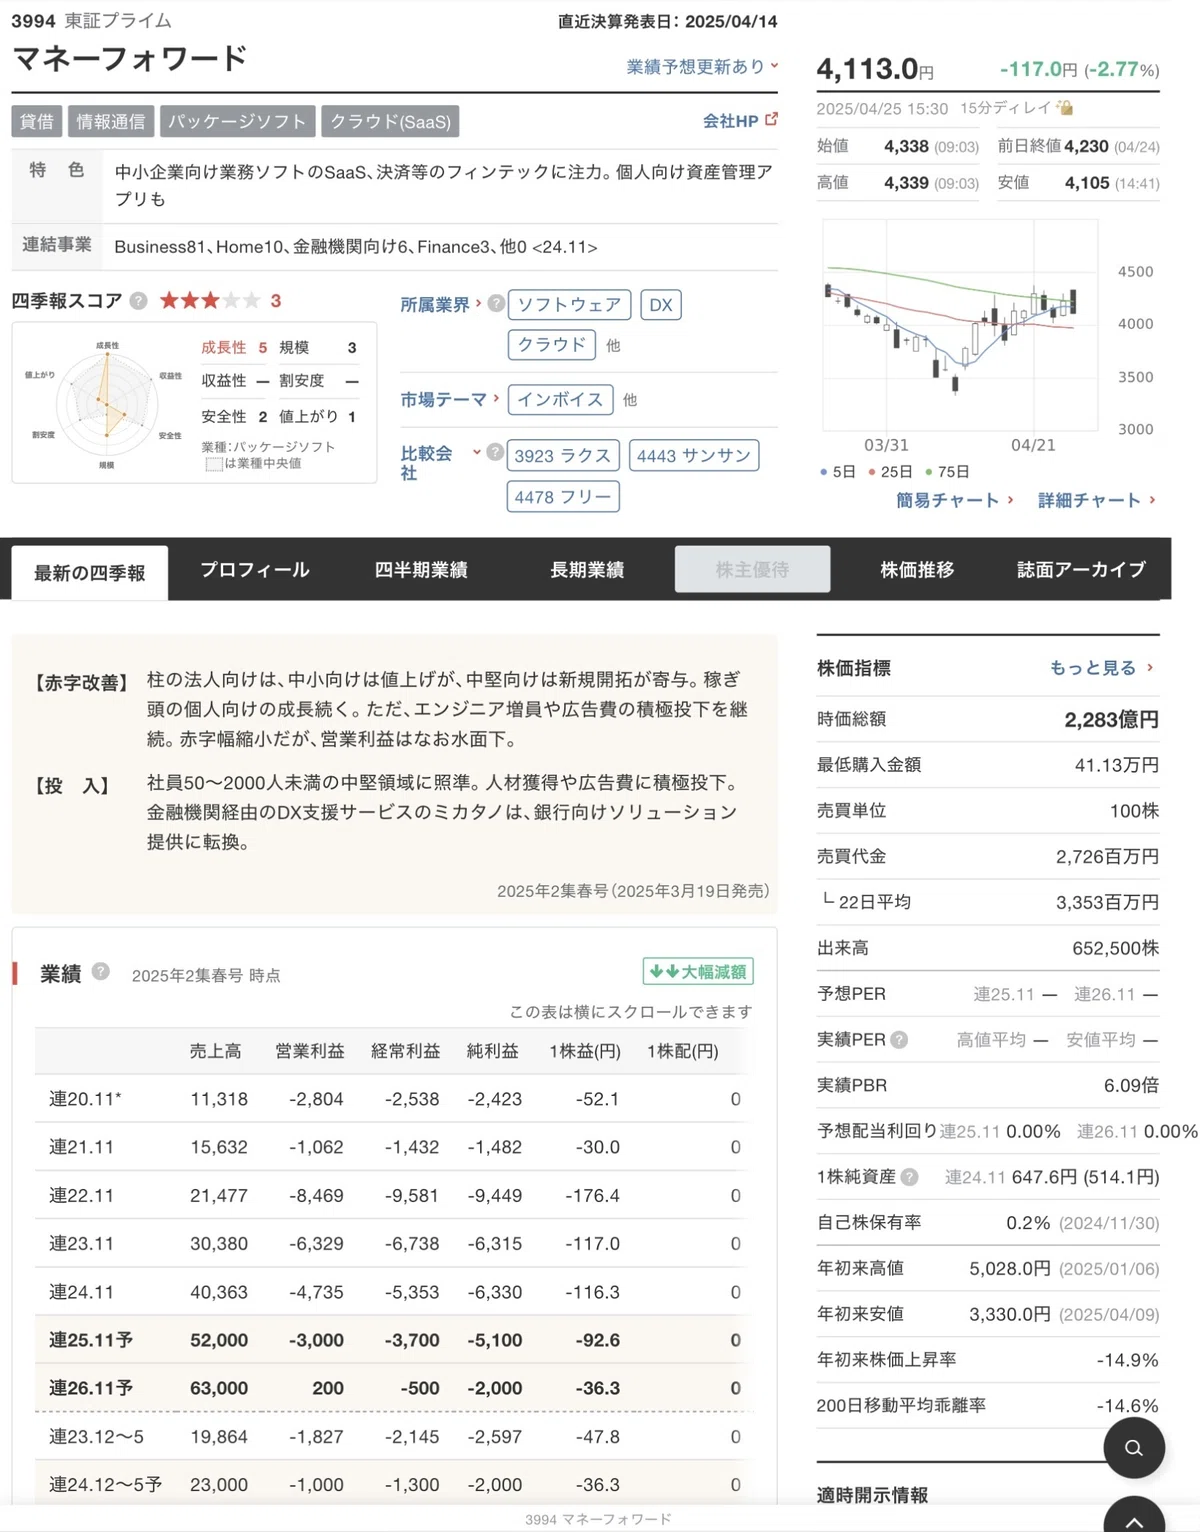
Task: Expand the 業績予想更新あり dropdown
Action: 703,66
